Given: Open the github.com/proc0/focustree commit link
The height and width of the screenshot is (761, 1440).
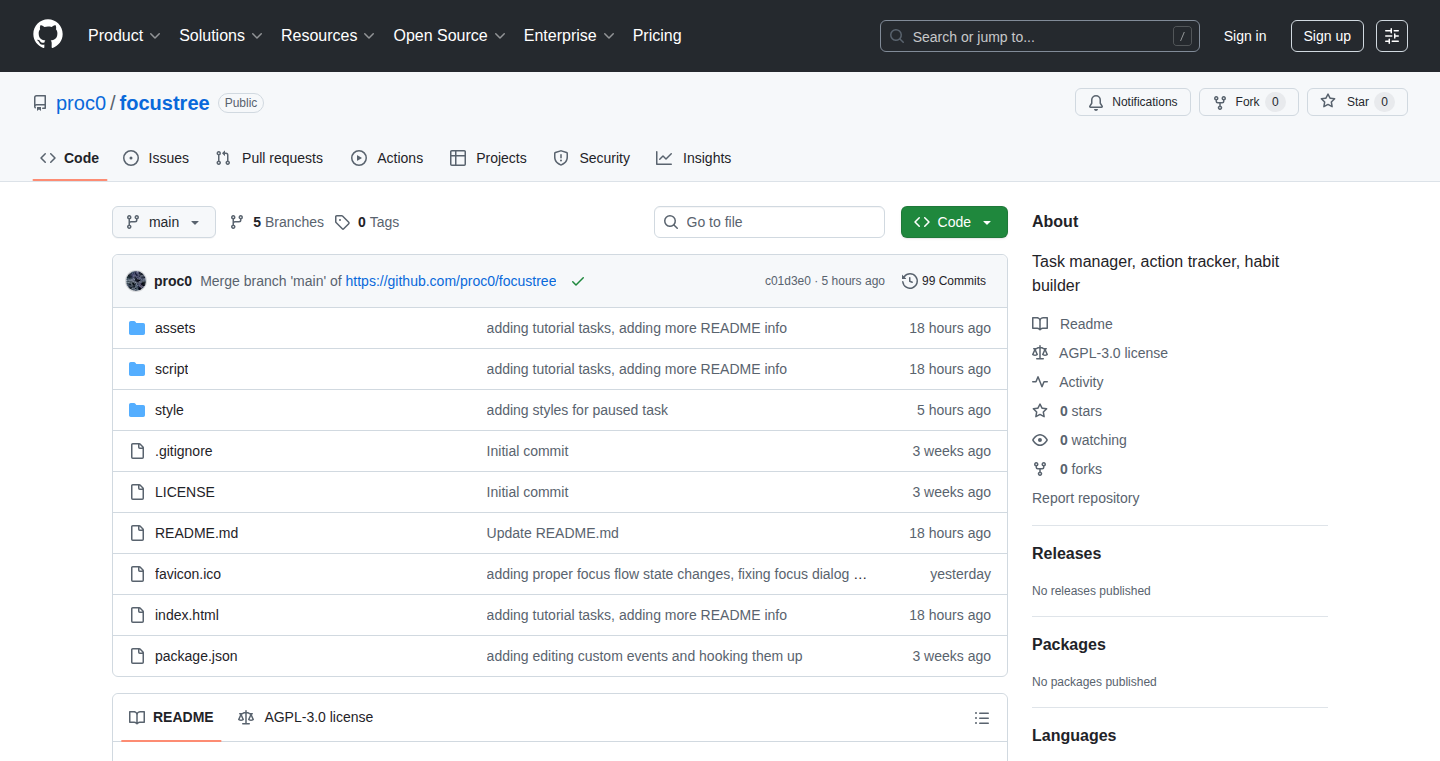Looking at the screenshot, I should (451, 281).
